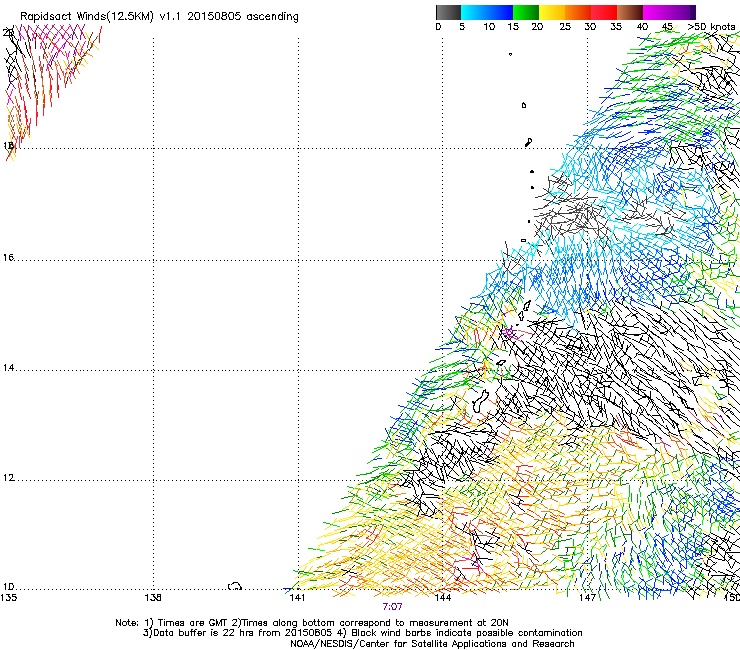
Task: Click the longitude label '144'
Action: [443, 598]
